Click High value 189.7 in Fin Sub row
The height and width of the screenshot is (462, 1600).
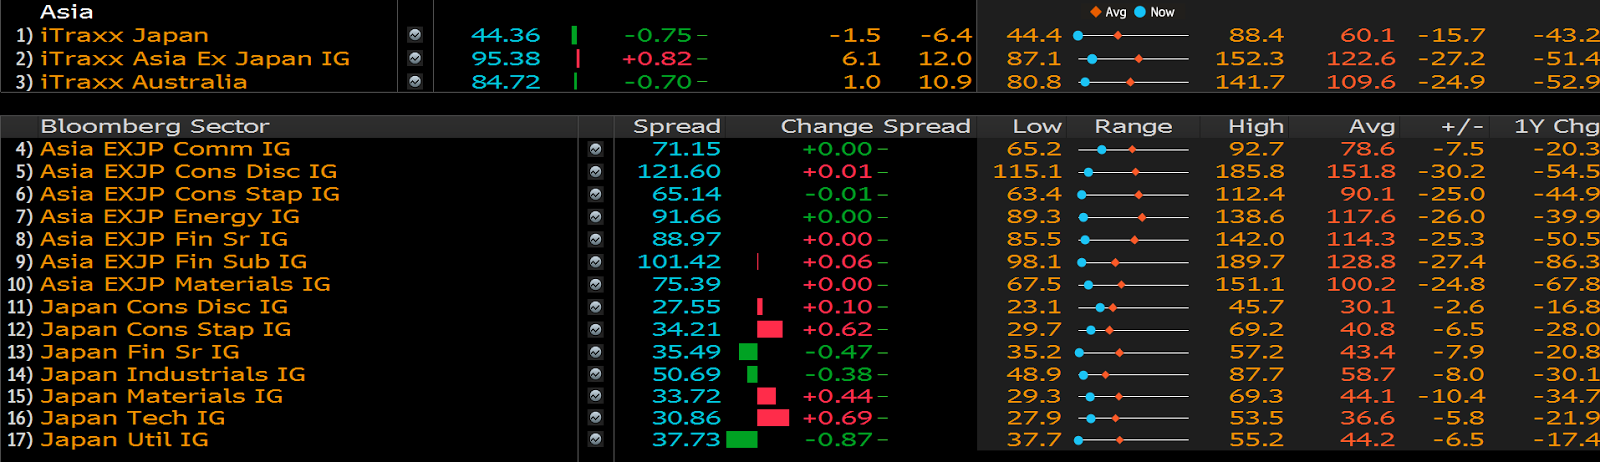tap(1250, 262)
